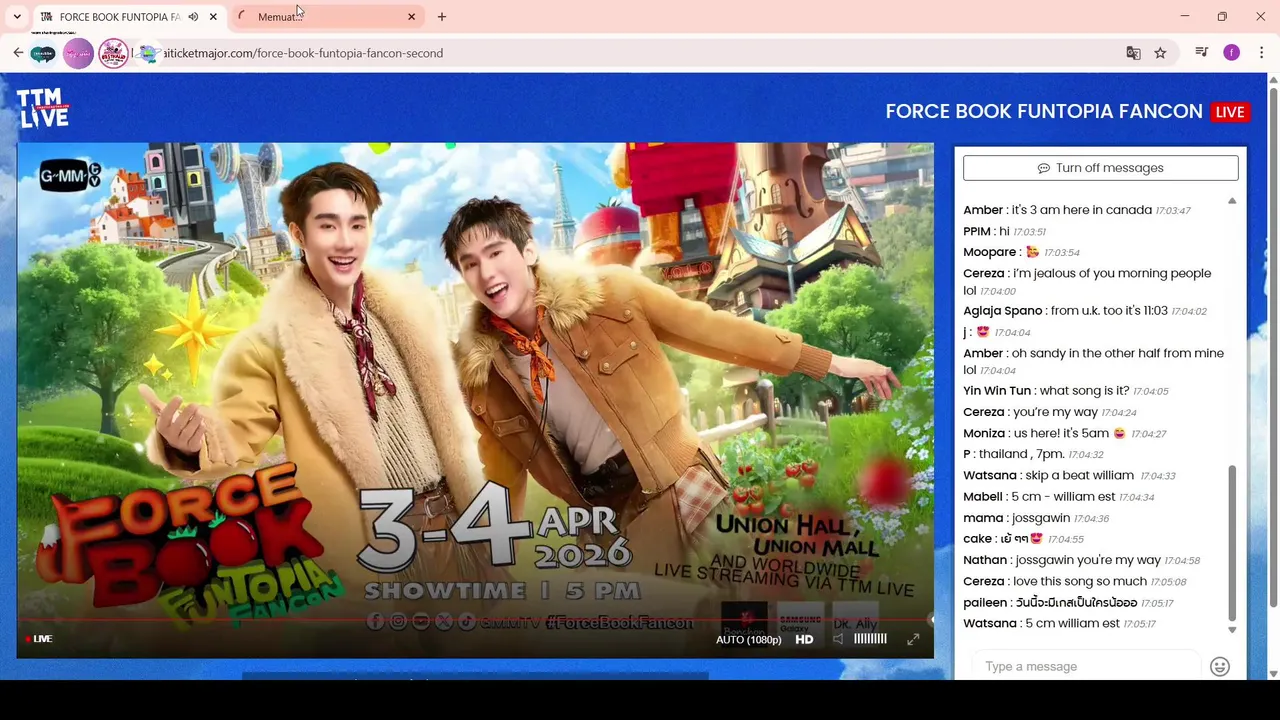Open the tab search dropdown arrow
1280x720 pixels.
(17, 17)
